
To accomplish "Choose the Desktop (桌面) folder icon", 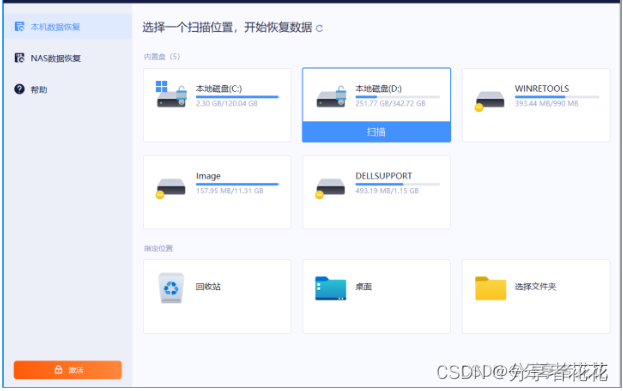I will (331, 288).
